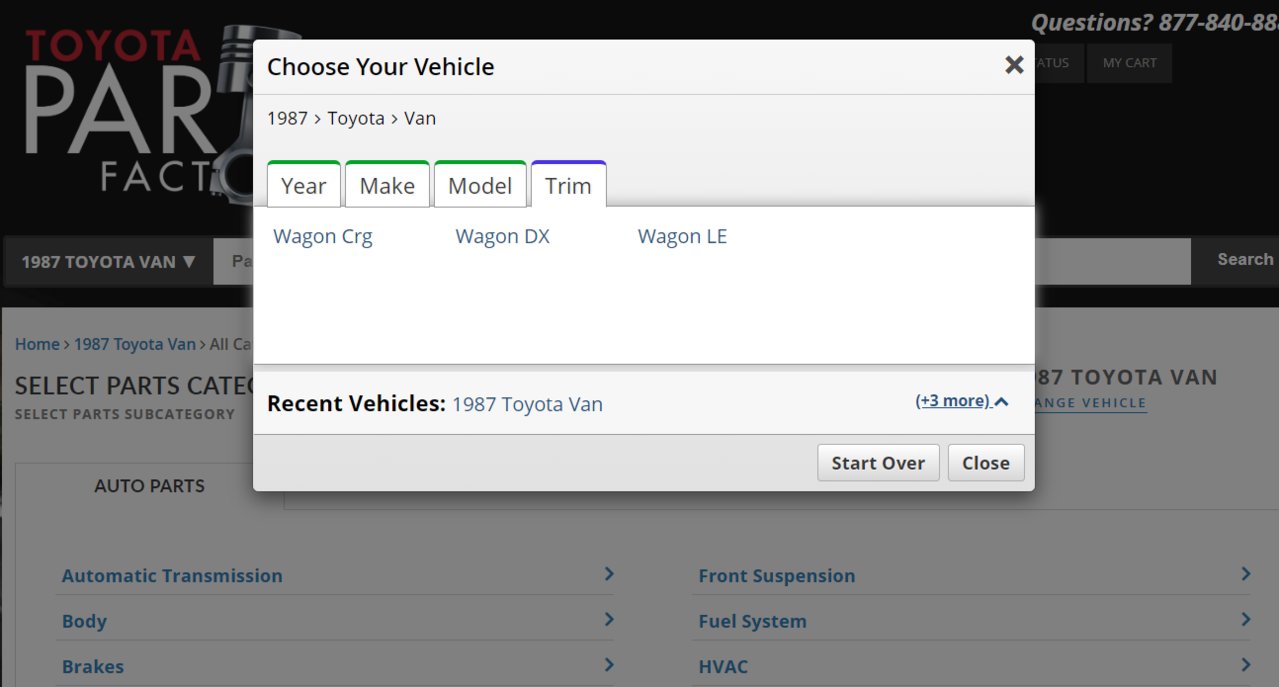Screen dimensions: 1279x687
Task: Click chevron arrow beside Body
Action: tap(609, 620)
